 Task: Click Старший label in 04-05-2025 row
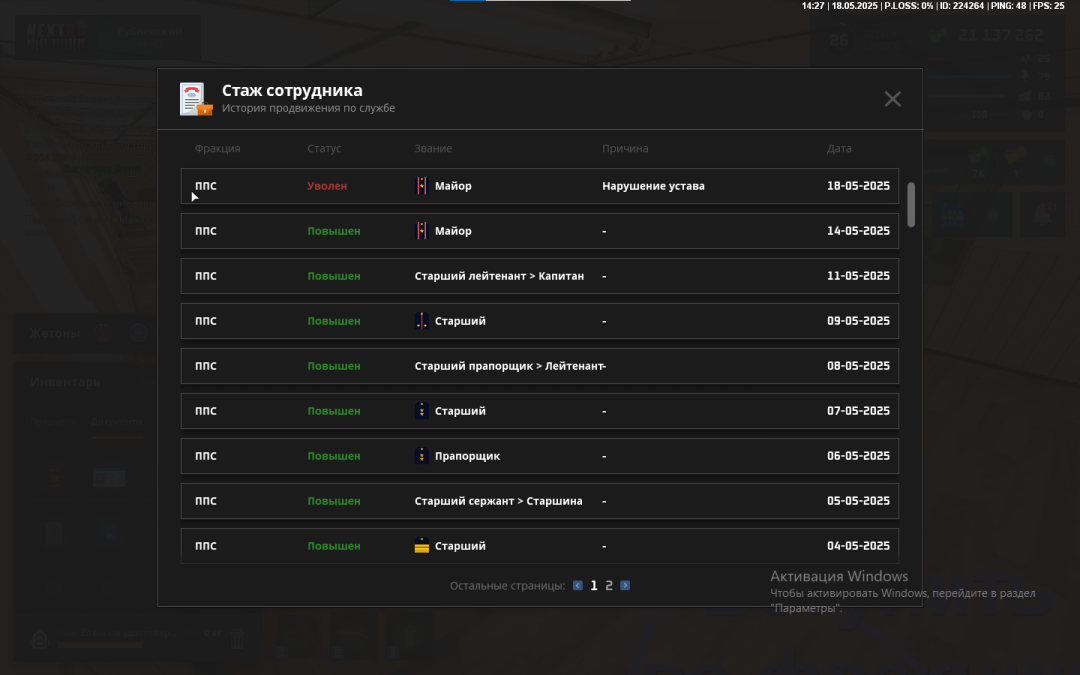click(x=460, y=546)
